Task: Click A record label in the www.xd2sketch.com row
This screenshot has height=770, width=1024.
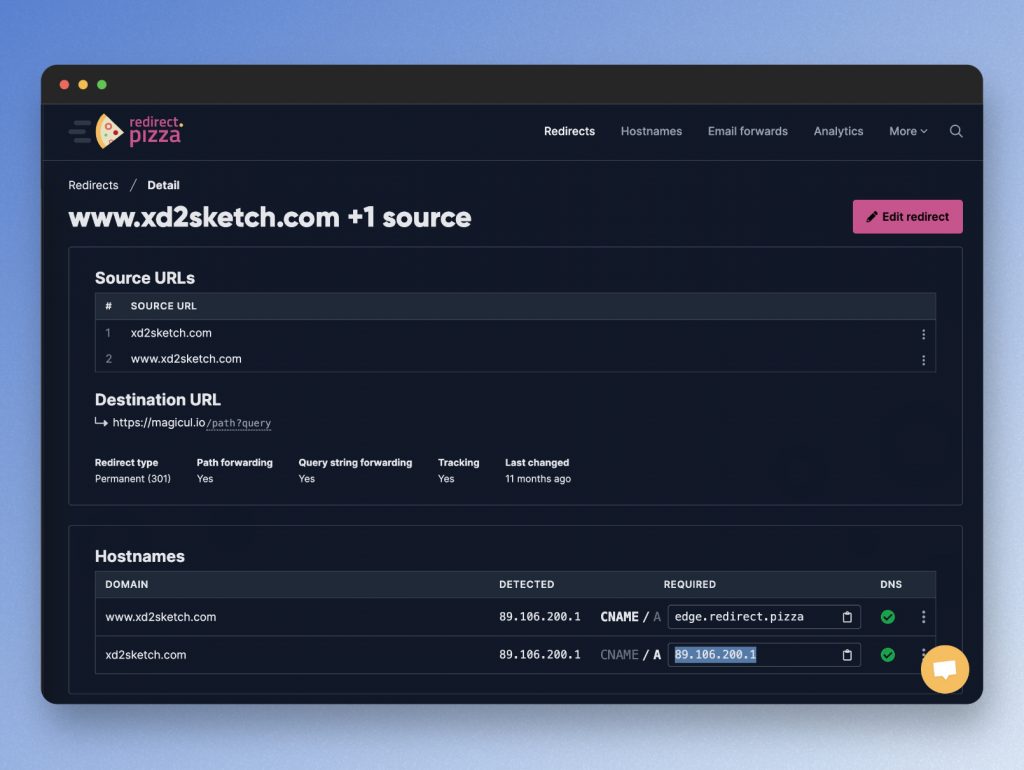Action: 656,617
